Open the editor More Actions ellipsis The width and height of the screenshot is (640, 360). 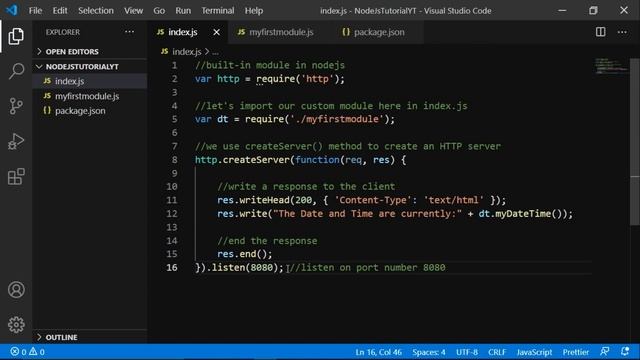622,32
